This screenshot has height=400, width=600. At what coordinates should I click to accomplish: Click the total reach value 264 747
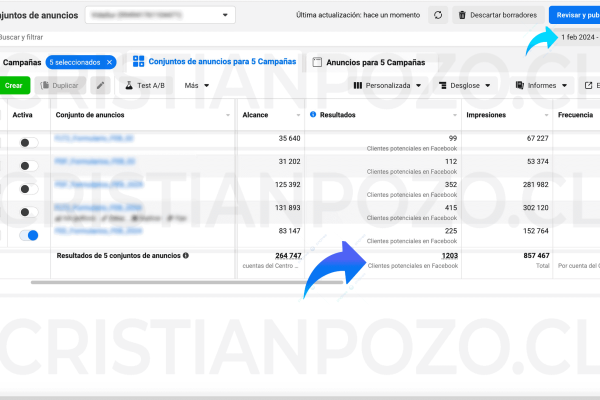point(288,255)
